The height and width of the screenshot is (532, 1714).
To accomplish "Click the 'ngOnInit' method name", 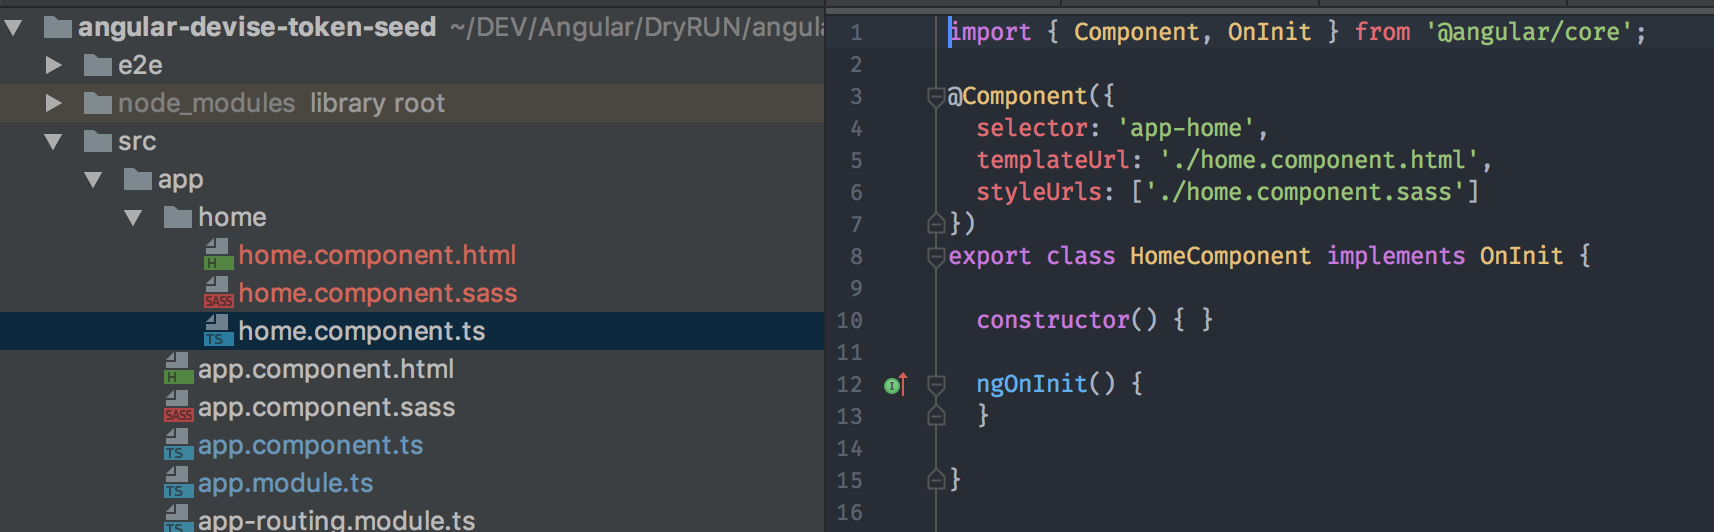I will point(1032,384).
